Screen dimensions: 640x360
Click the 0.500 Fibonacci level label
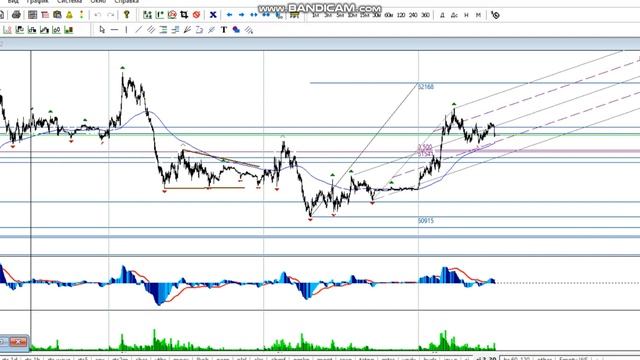[425, 147]
